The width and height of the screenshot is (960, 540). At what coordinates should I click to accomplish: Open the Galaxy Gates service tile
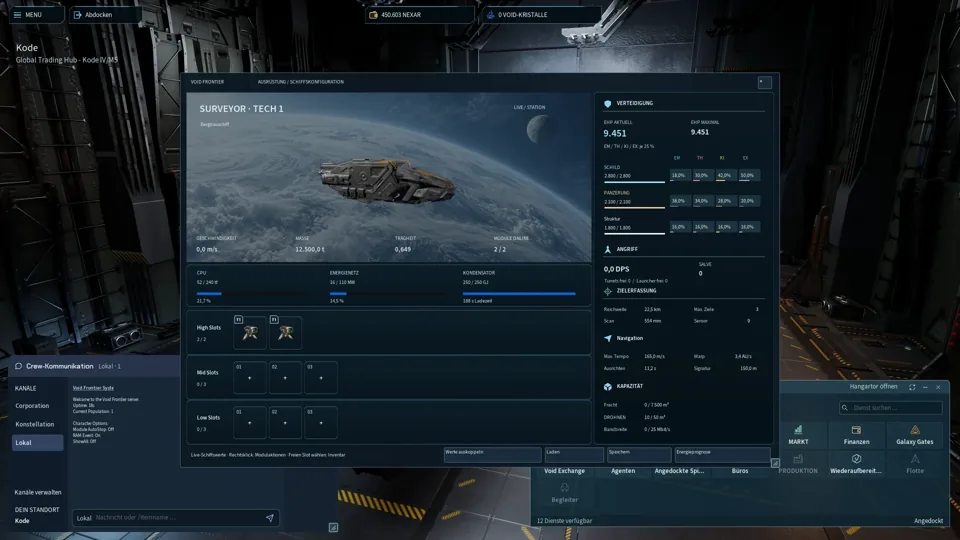point(915,435)
